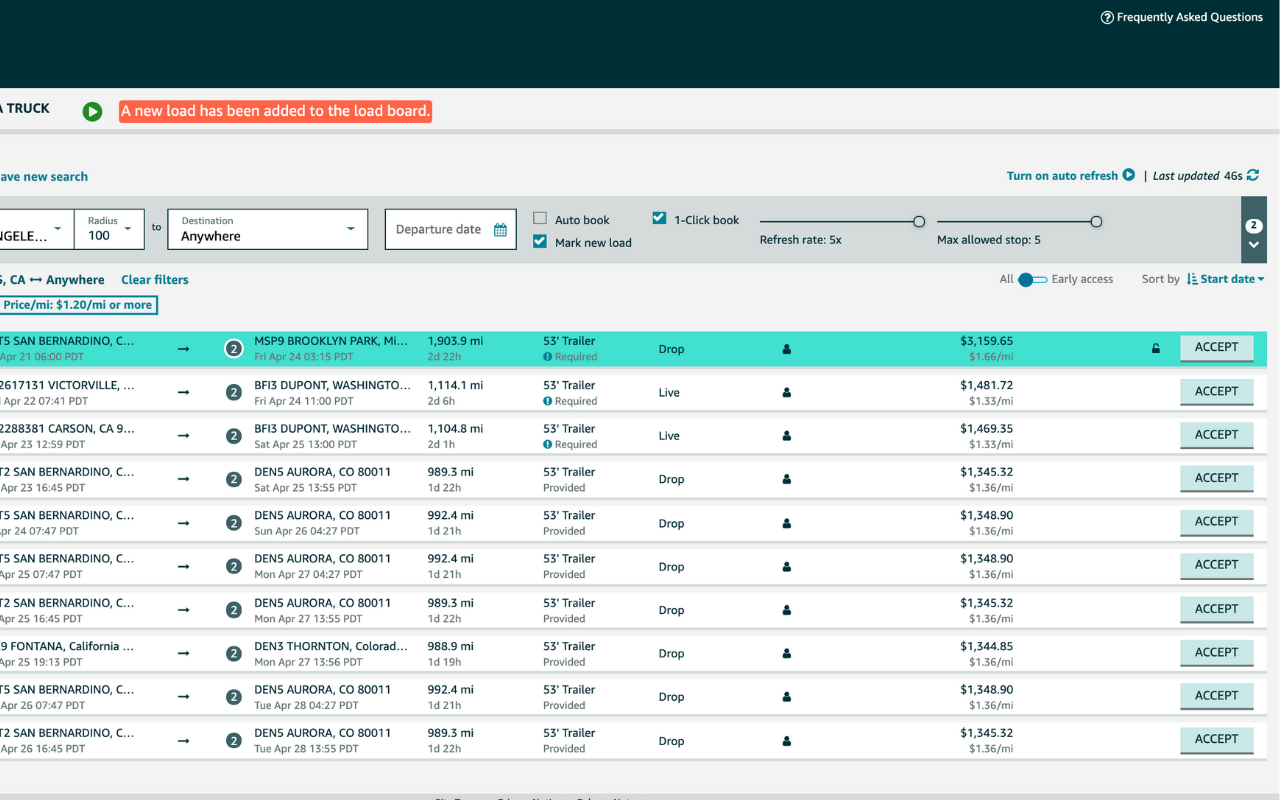Accept the load arriving Mon Apr 27 04:27
Viewport: 1280px width, 800px height.
(x=1216, y=566)
